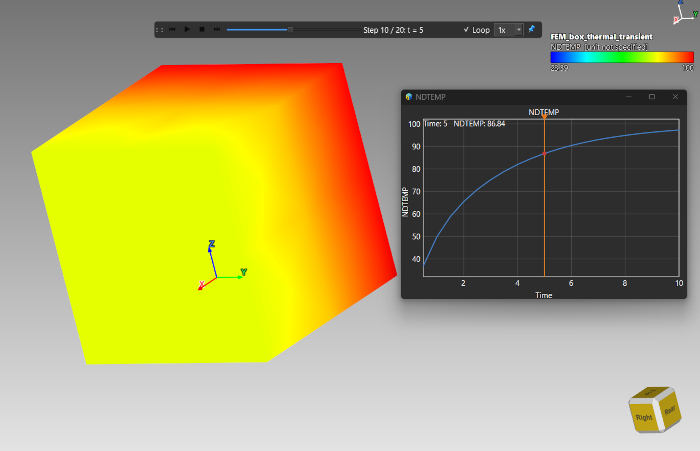Viewport: 700px width, 451px height.
Task: Click the chart readout NDTEMP: 86.84
Action: tap(479, 124)
